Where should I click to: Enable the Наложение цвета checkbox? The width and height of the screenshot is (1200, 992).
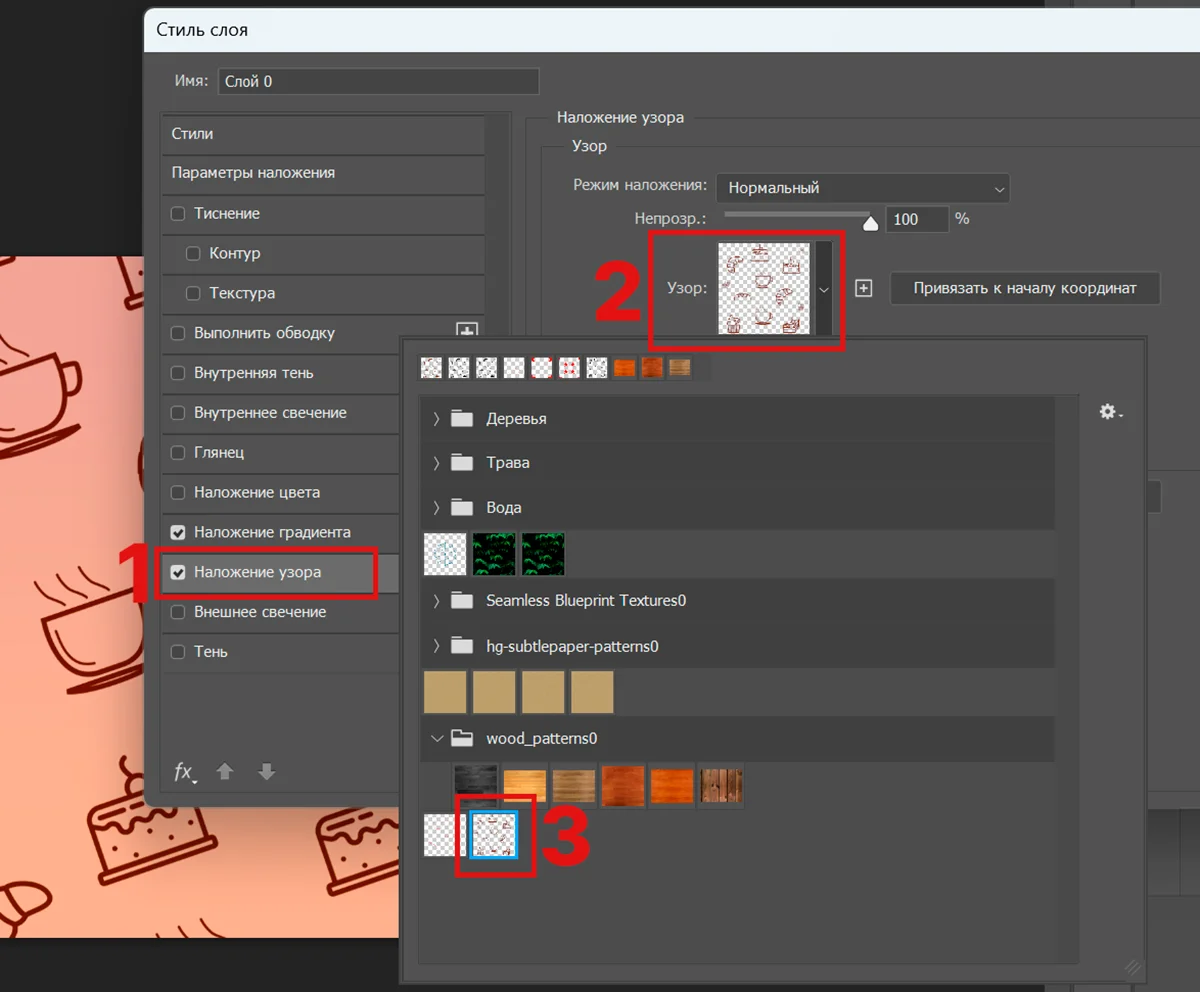(x=178, y=493)
